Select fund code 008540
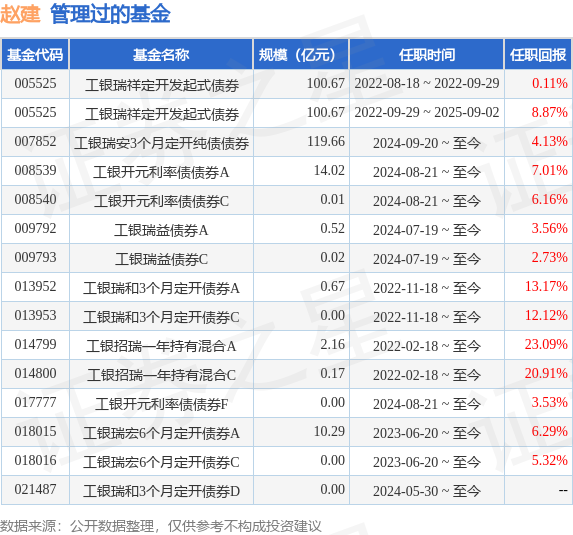Viewport: 573px width, 535px height. tap(35, 200)
